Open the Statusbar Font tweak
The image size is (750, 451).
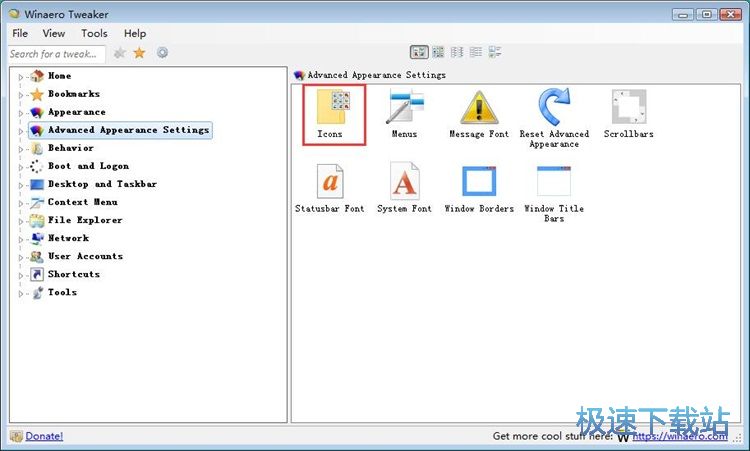(330, 188)
